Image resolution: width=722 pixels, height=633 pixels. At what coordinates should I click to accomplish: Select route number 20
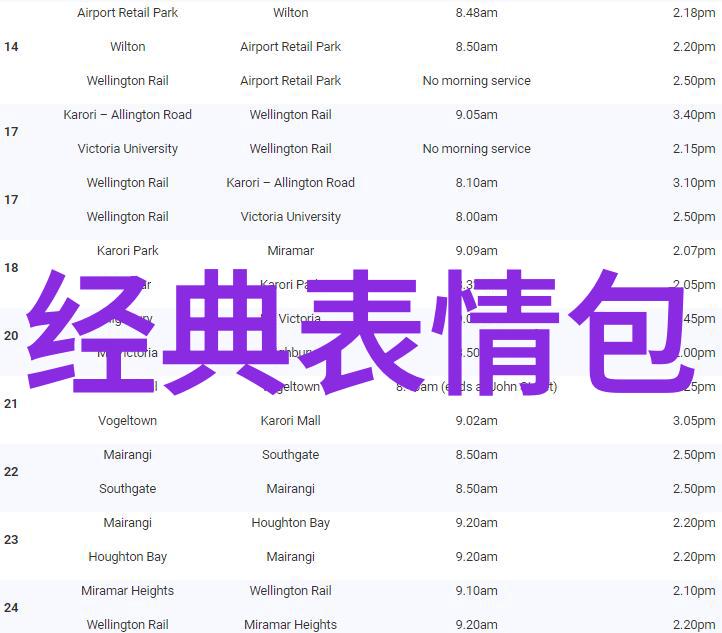click(x=11, y=336)
